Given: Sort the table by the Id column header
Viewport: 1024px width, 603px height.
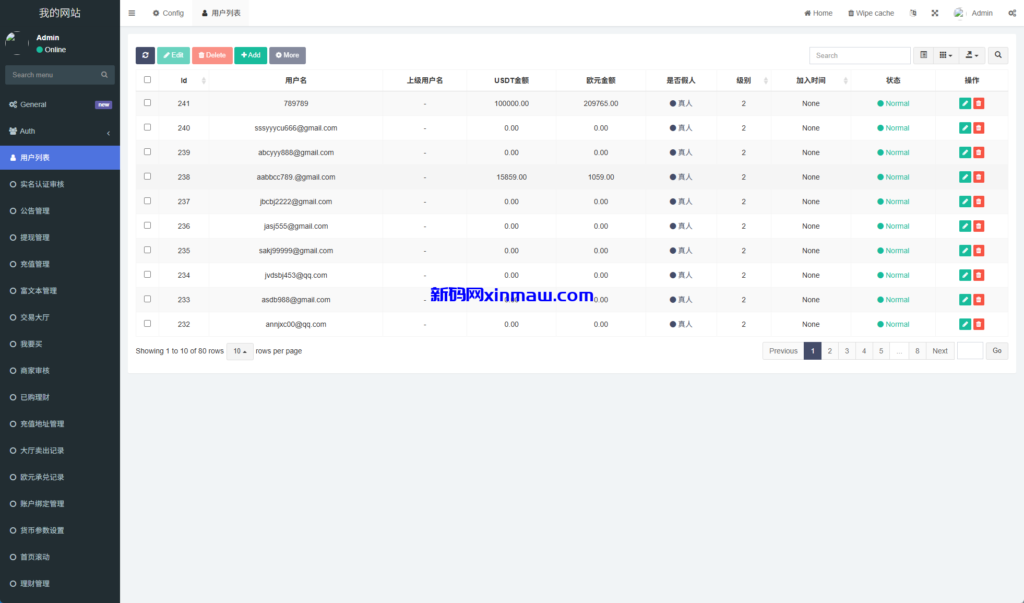Looking at the screenshot, I should click(x=184, y=80).
